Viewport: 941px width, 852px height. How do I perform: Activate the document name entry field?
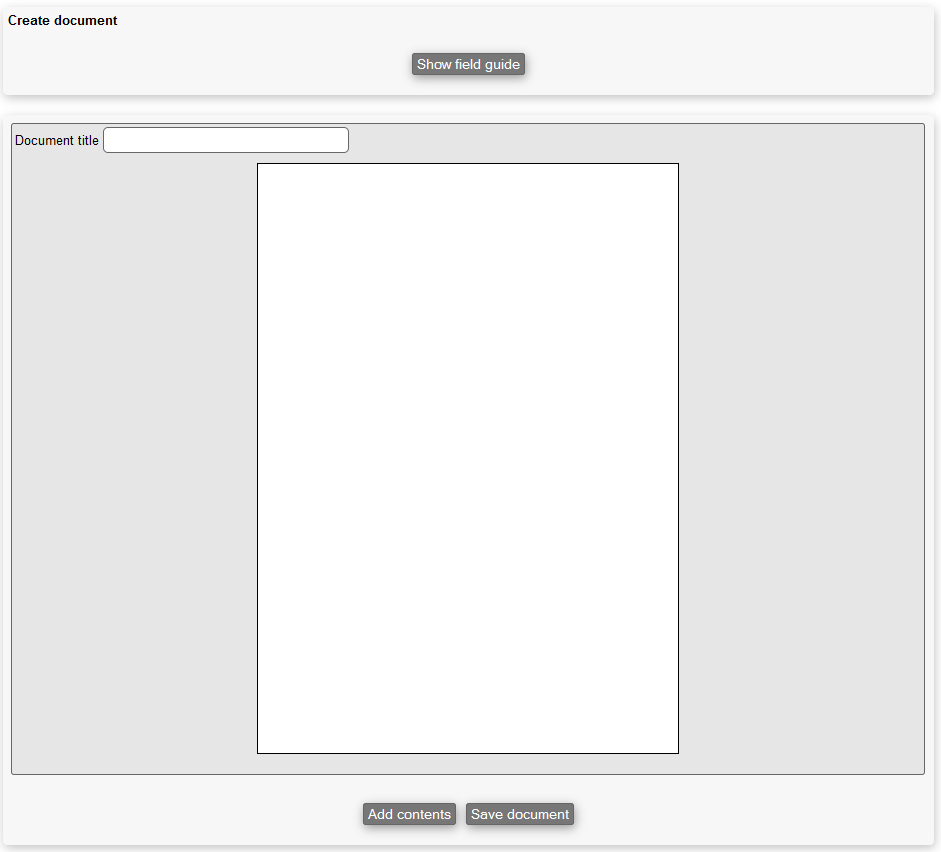coord(226,140)
